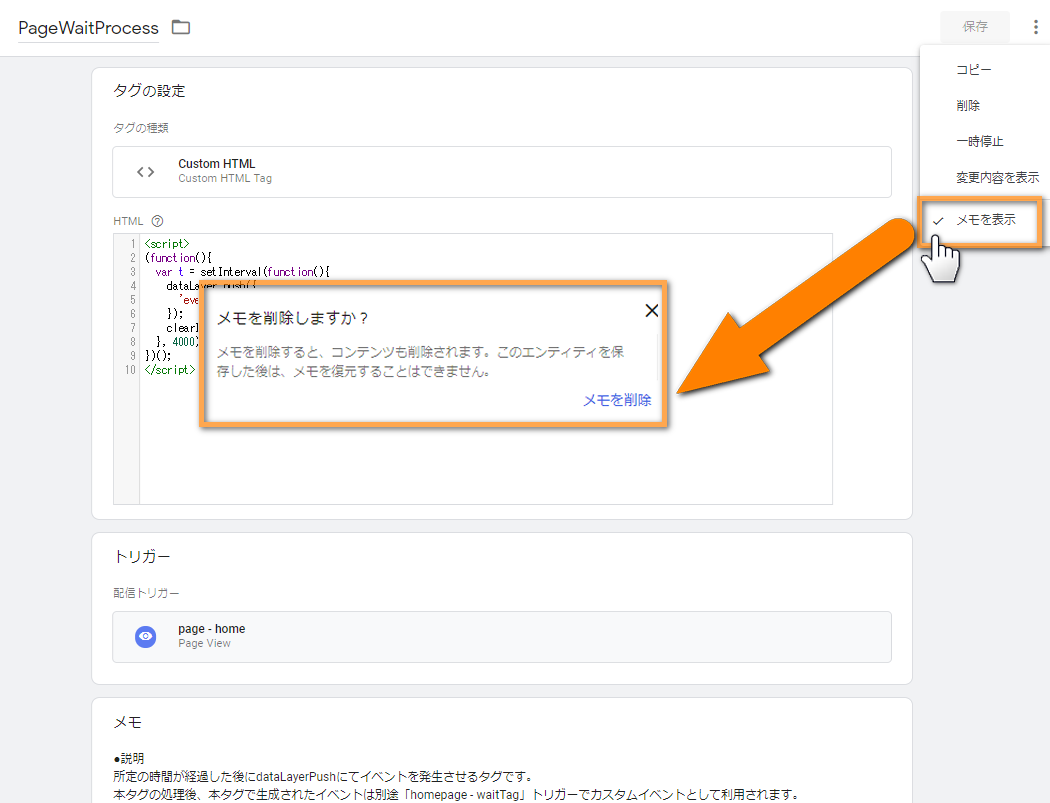Click the setInterval code line
Viewport: 1050px width, 803px height.
242,272
